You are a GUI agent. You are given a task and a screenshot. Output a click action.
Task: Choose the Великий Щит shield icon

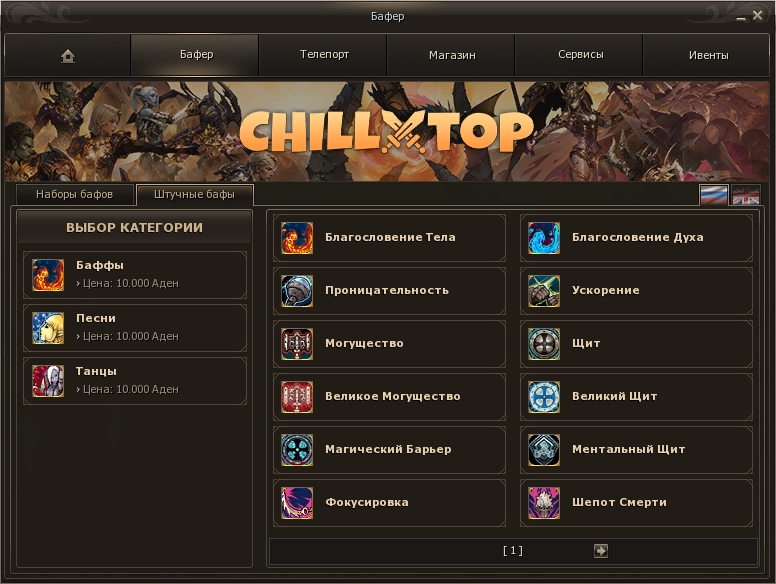click(544, 397)
